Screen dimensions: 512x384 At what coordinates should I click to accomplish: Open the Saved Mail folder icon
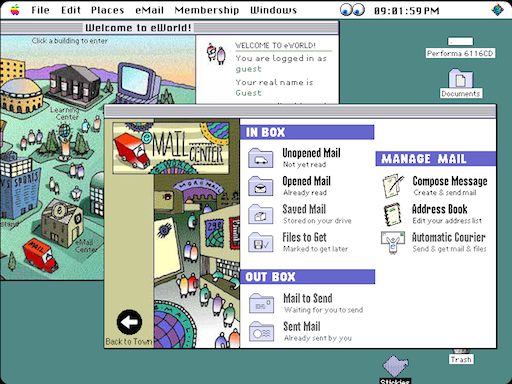tap(261, 214)
